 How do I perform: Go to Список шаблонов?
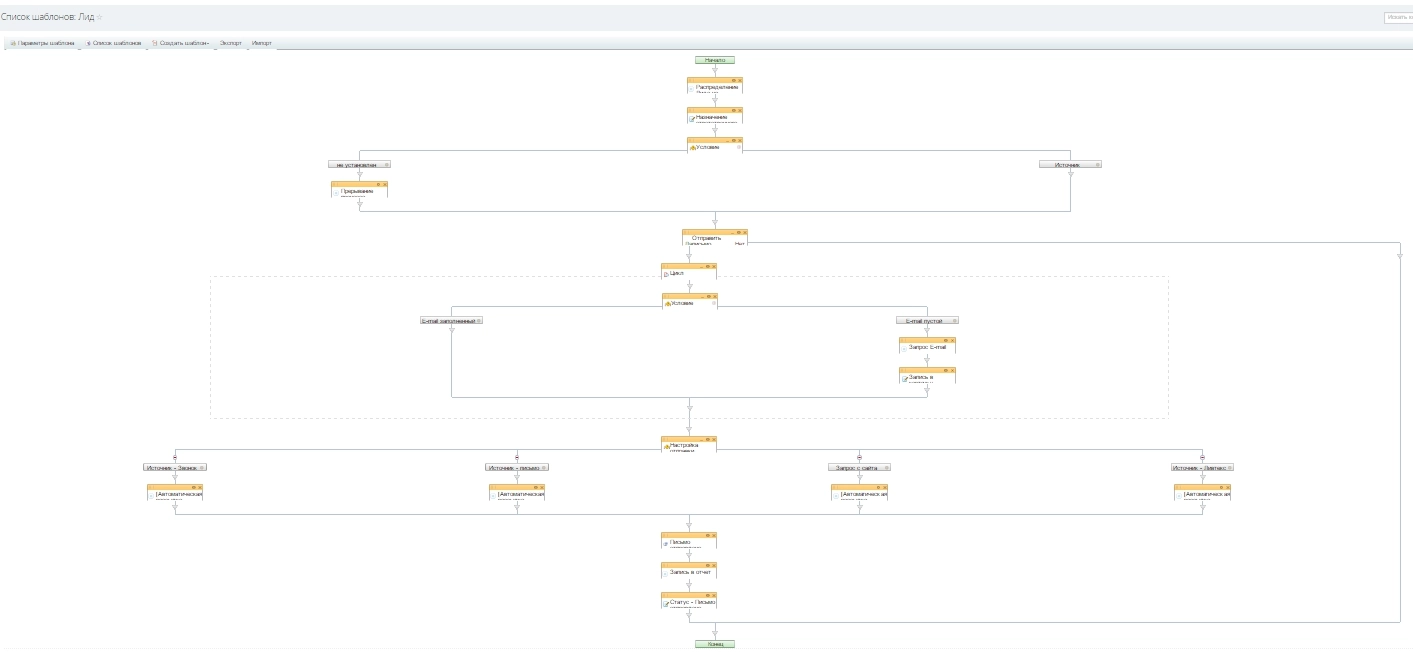point(115,43)
